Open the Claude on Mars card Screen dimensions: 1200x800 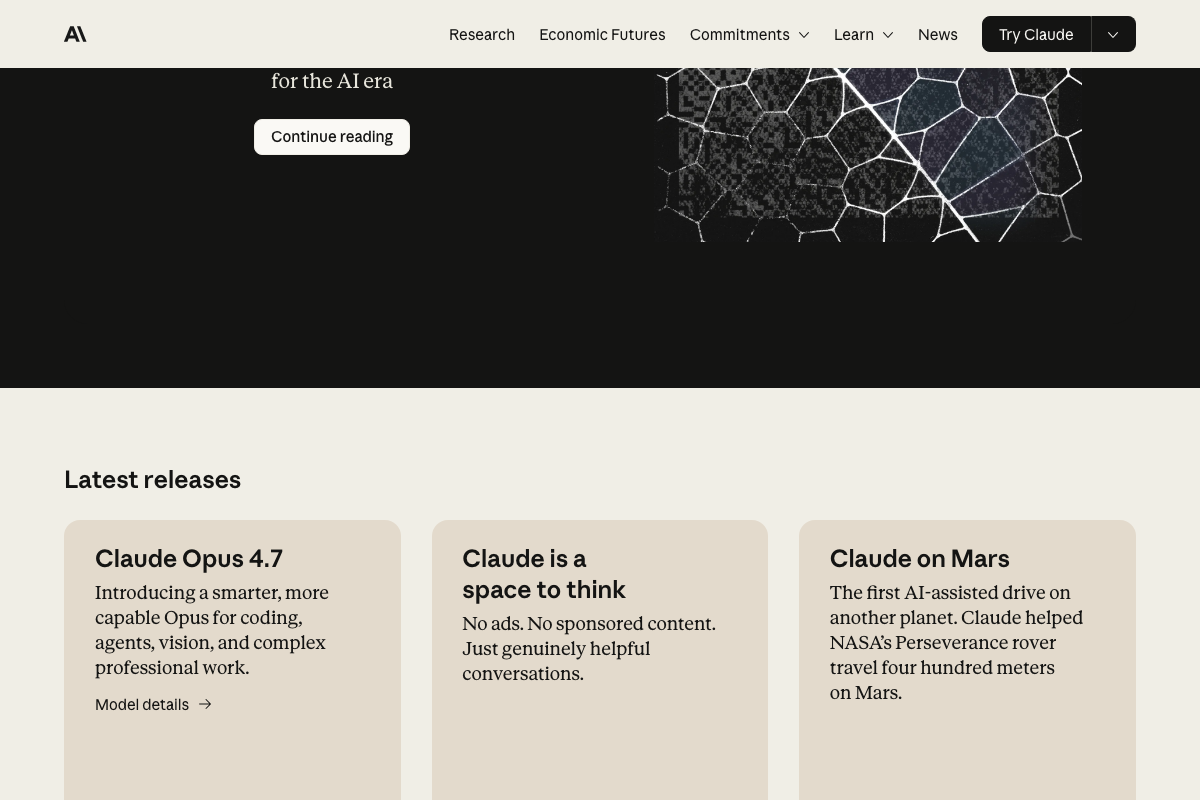click(x=967, y=660)
